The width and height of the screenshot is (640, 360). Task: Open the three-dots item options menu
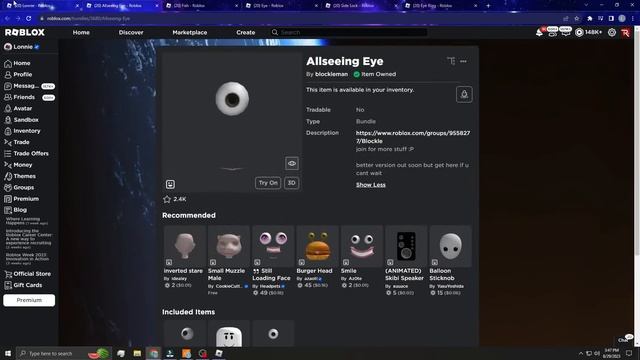[x=463, y=61]
